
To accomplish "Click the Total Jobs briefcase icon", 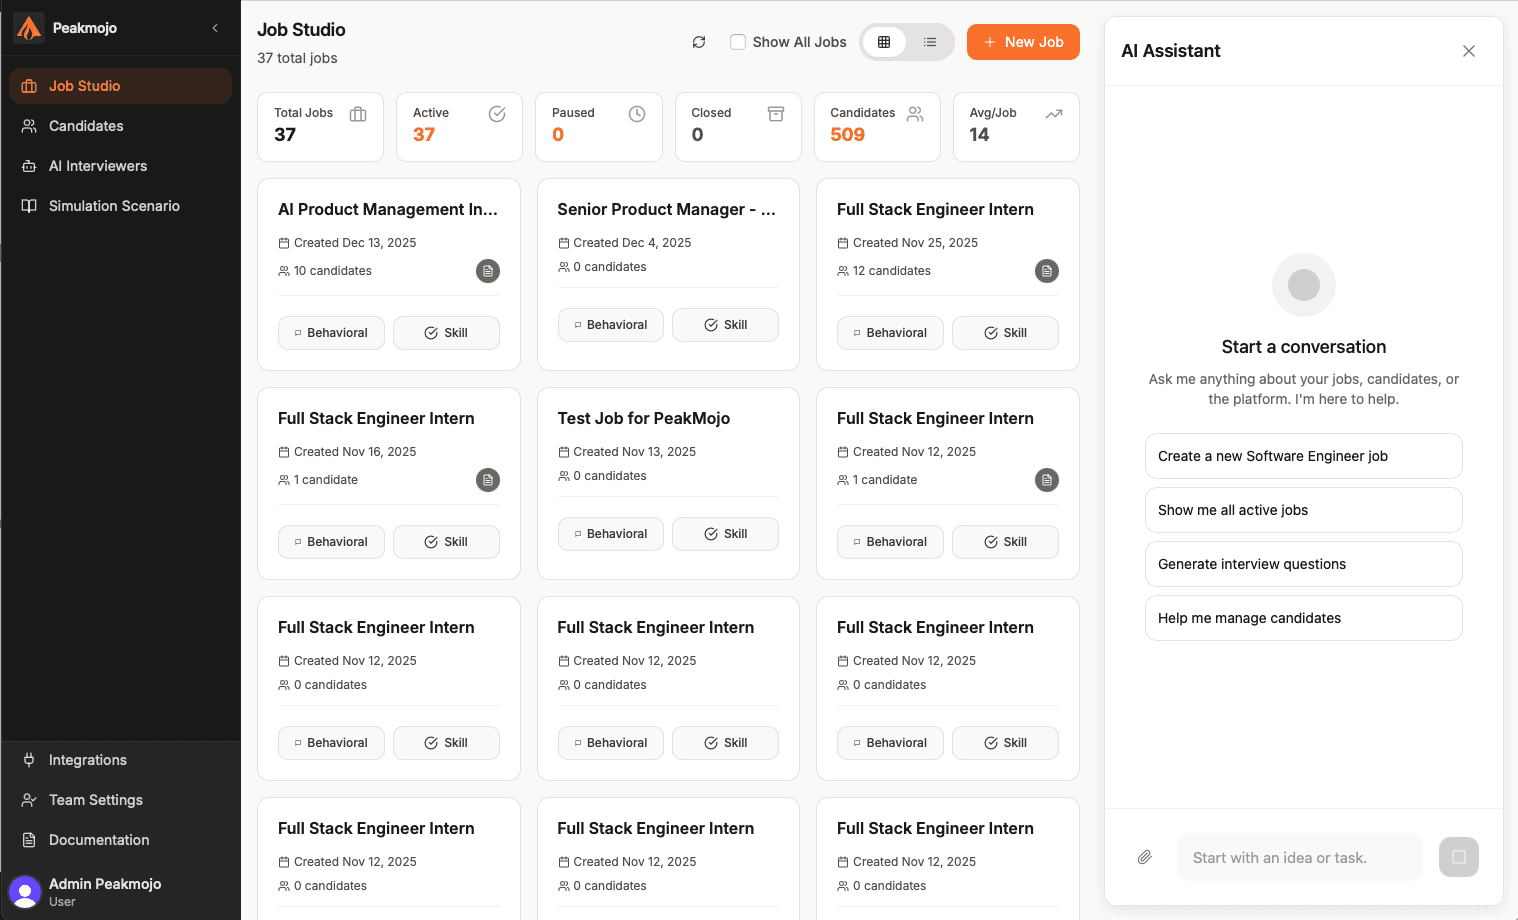I will click(358, 114).
